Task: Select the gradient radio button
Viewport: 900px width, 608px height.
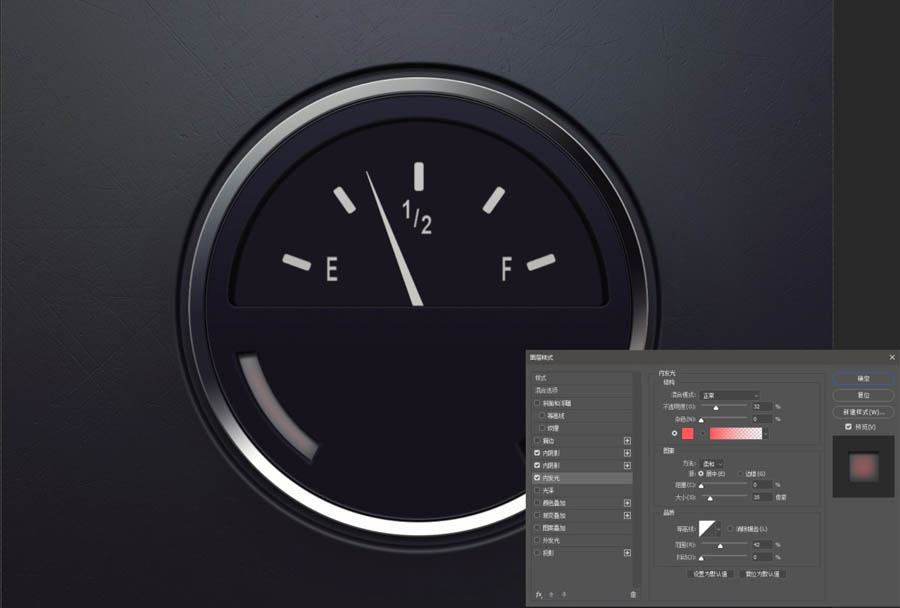Action: (x=703, y=433)
